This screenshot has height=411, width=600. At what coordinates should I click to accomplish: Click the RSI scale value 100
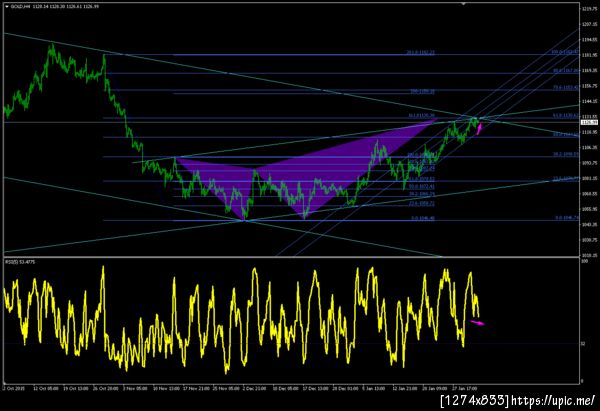click(x=584, y=261)
